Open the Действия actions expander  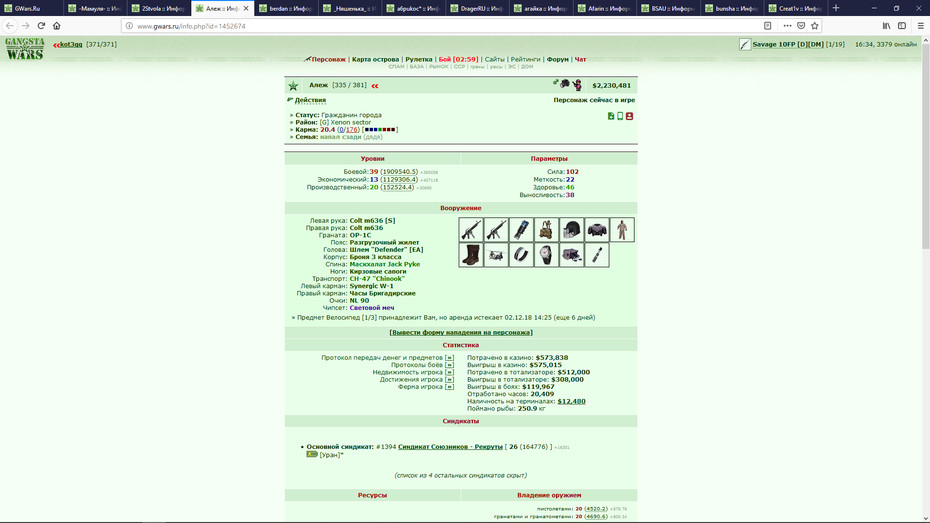pos(310,100)
